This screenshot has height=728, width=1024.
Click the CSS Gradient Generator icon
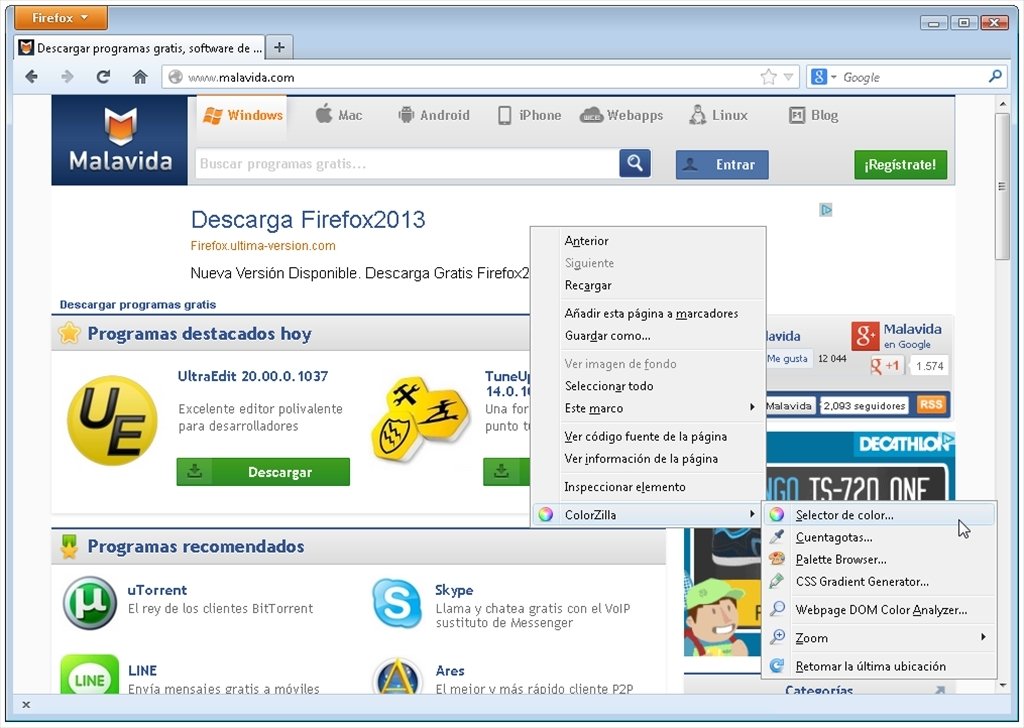776,581
